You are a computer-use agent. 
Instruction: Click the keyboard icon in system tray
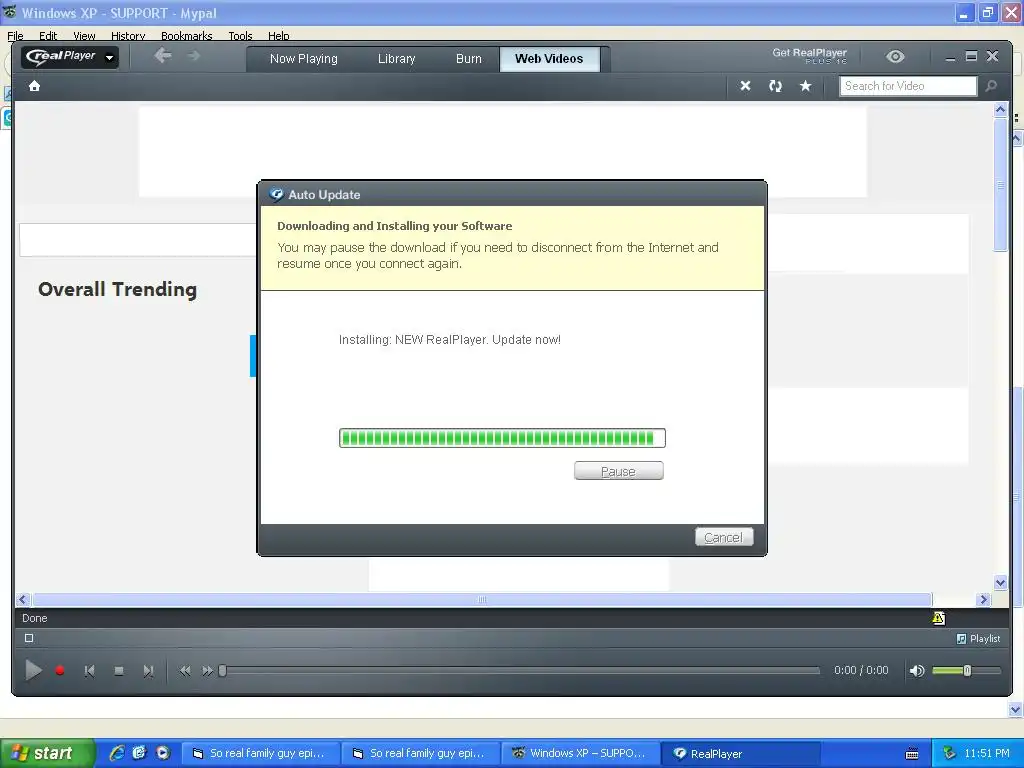coord(912,754)
